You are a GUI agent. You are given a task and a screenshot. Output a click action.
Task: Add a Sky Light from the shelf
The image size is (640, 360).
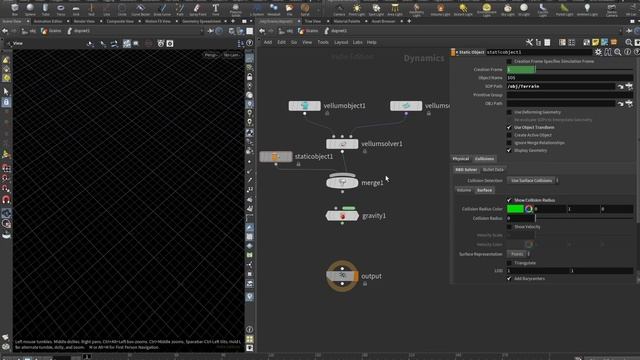tap(508, 9)
